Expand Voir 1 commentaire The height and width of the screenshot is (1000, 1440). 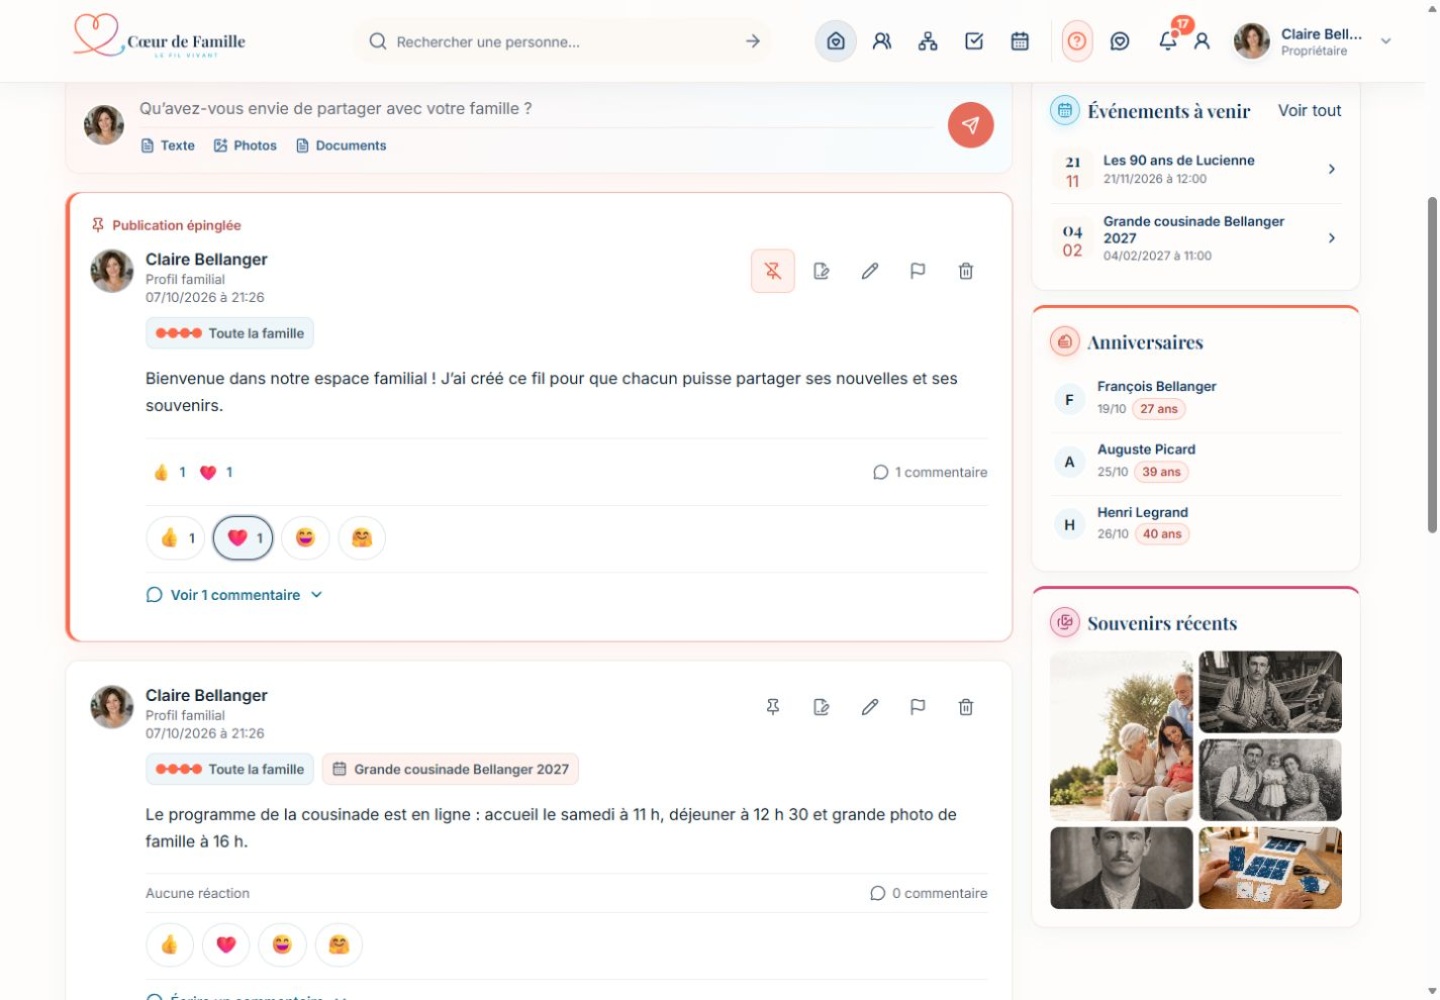234,595
